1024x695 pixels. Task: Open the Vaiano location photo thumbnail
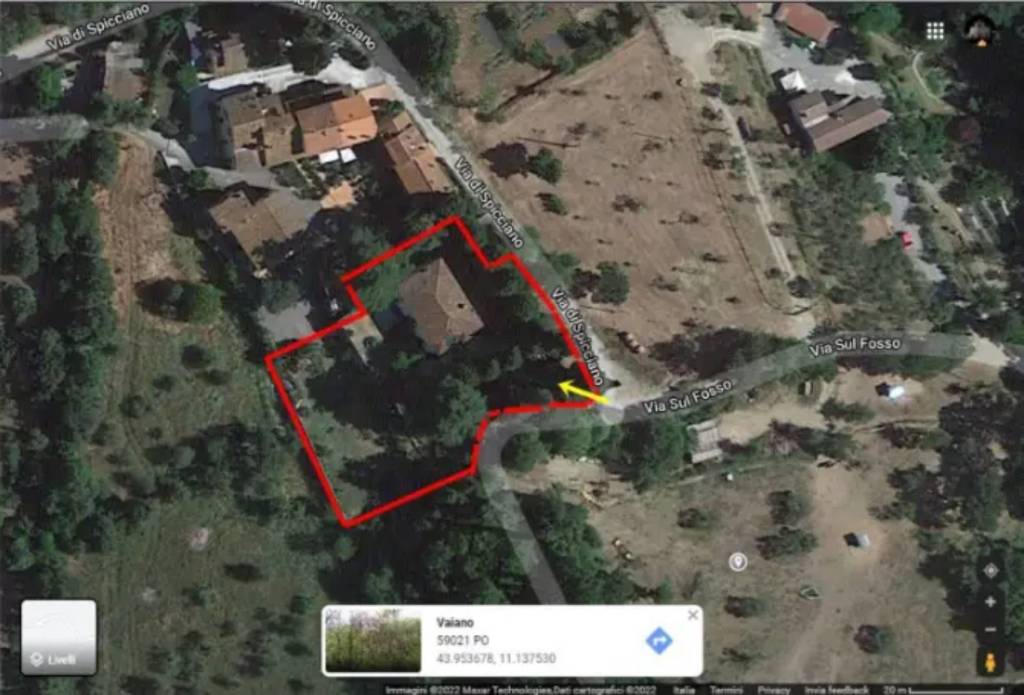373,641
